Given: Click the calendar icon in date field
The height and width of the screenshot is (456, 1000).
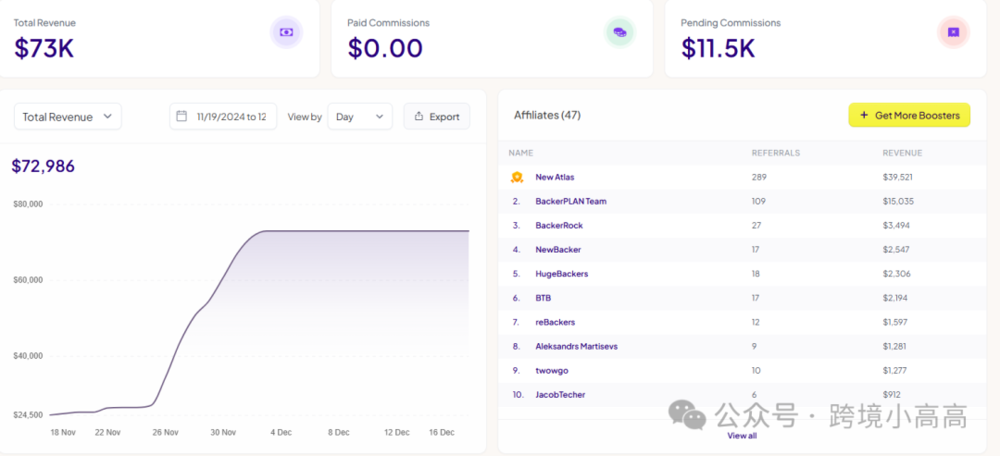Looking at the screenshot, I should pyautogui.click(x=182, y=116).
